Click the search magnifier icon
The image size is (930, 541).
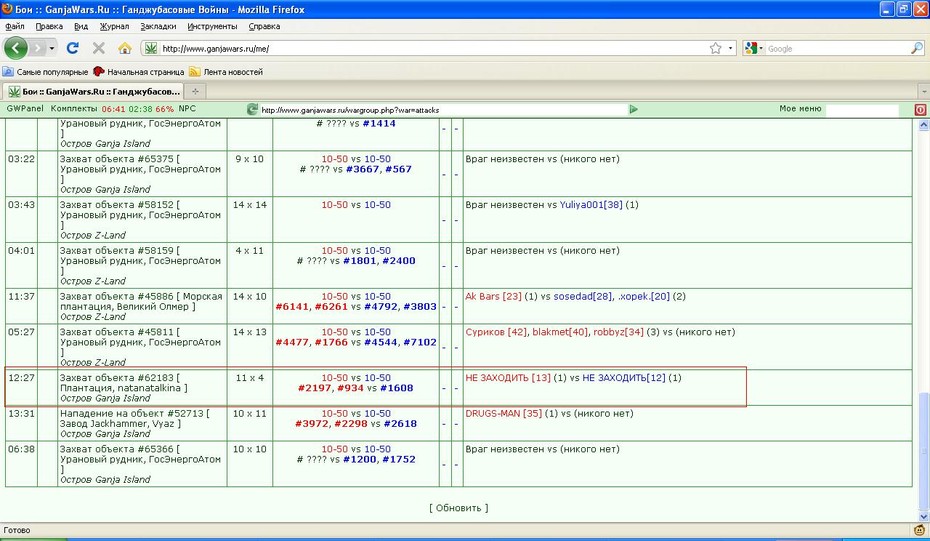pos(917,49)
